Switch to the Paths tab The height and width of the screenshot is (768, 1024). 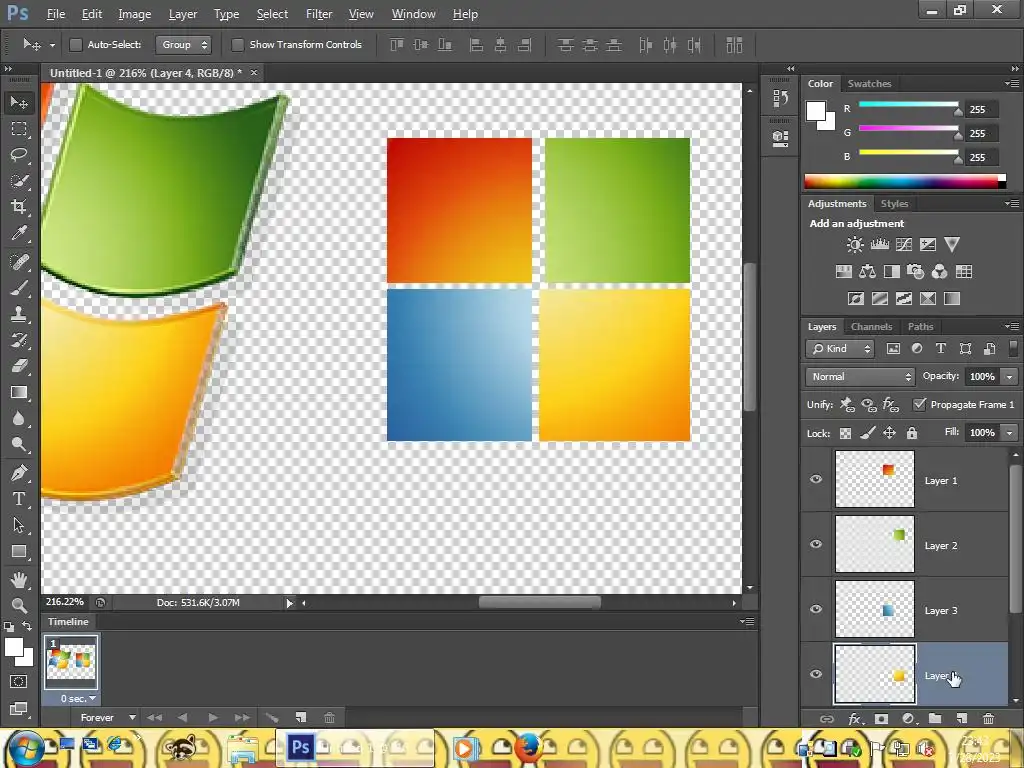[920, 327]
